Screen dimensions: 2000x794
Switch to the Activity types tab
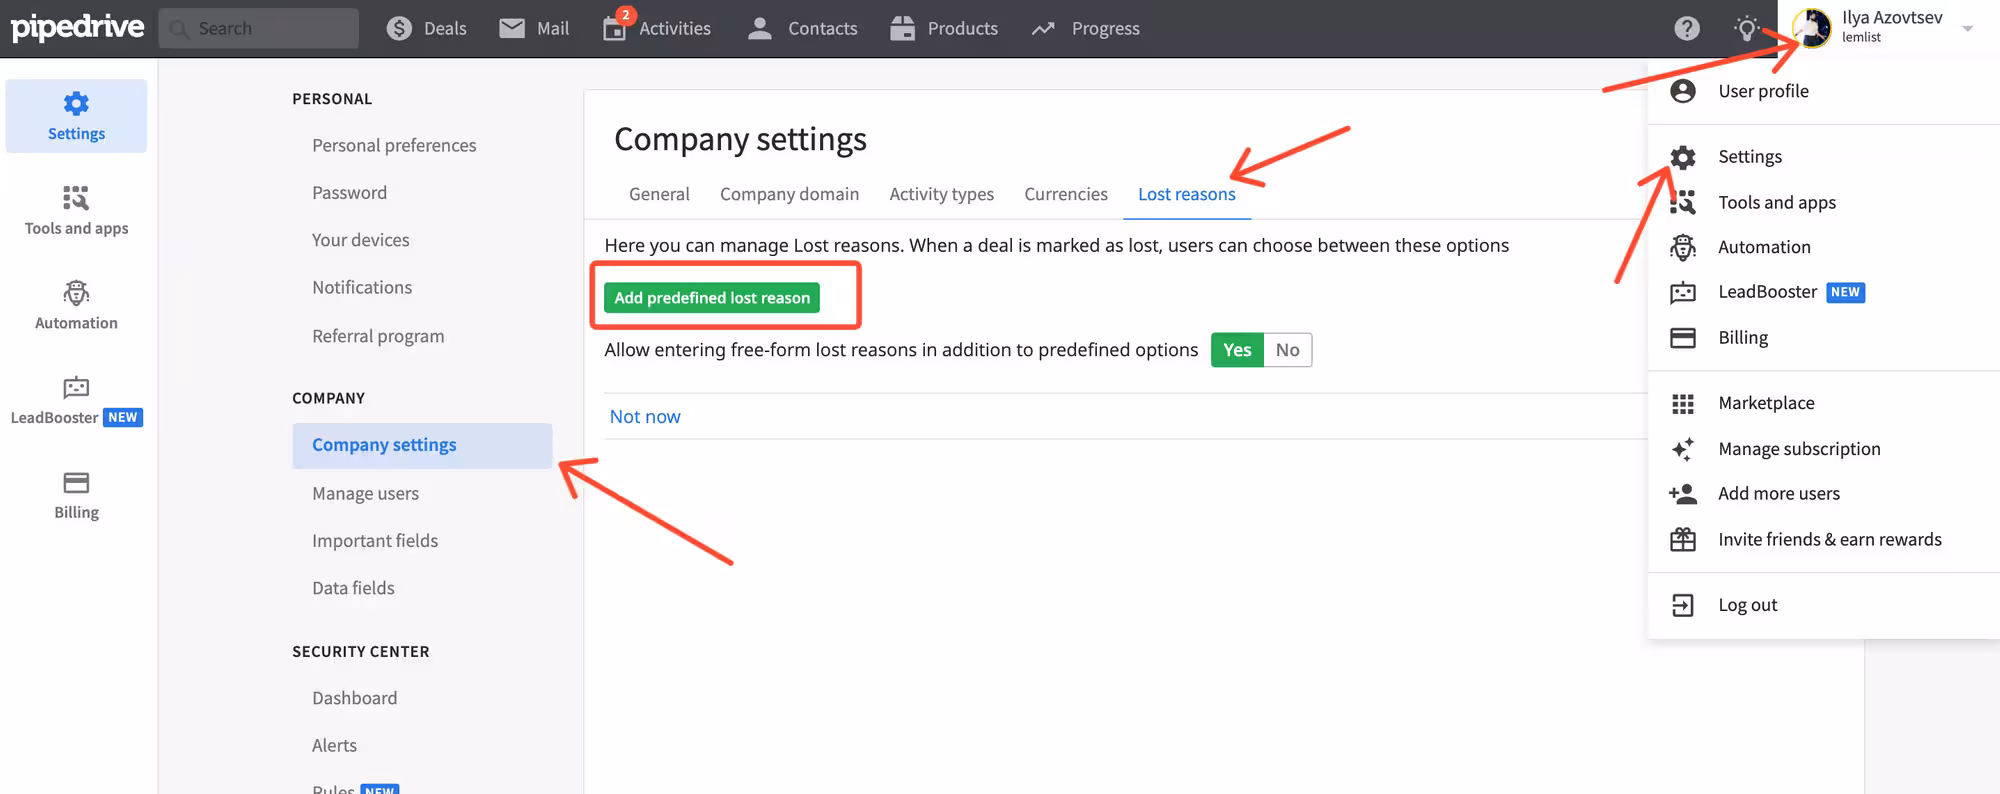941,194
